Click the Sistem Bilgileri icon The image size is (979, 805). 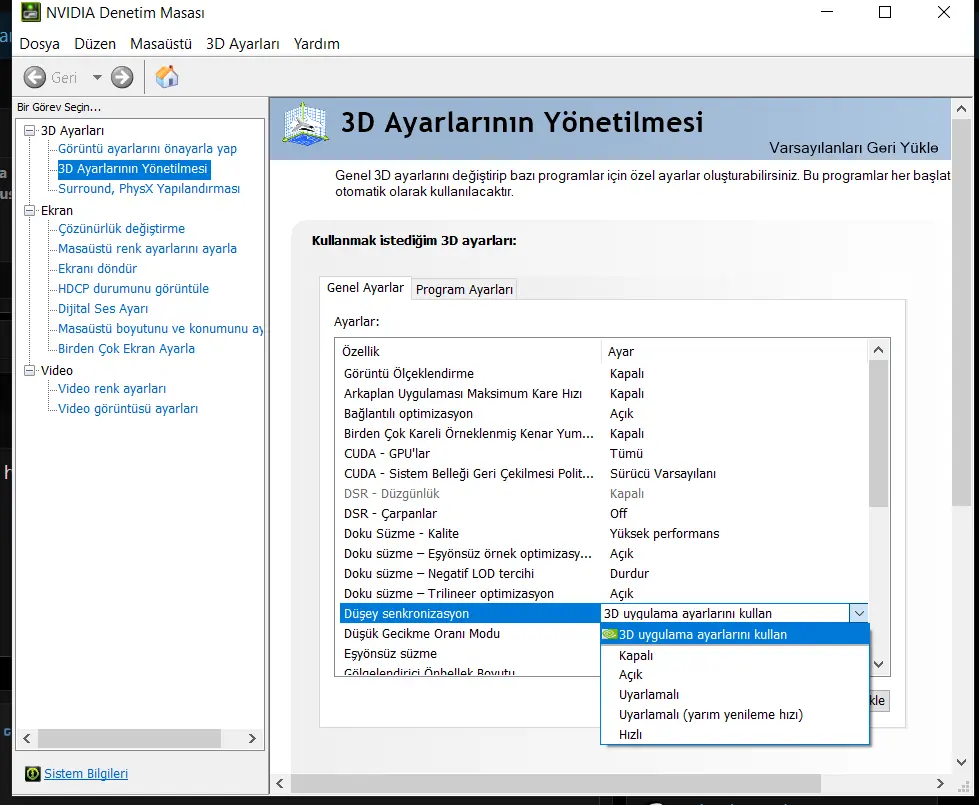pos(32,774)
